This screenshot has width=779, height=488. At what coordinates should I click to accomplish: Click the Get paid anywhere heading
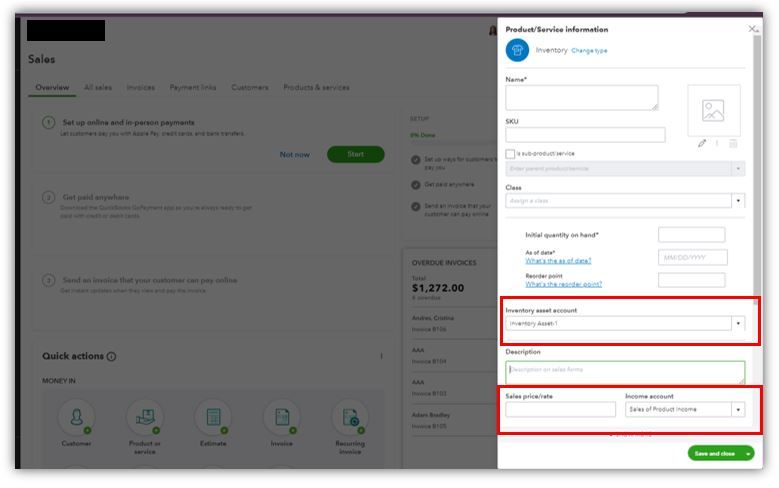pos(95,197)
